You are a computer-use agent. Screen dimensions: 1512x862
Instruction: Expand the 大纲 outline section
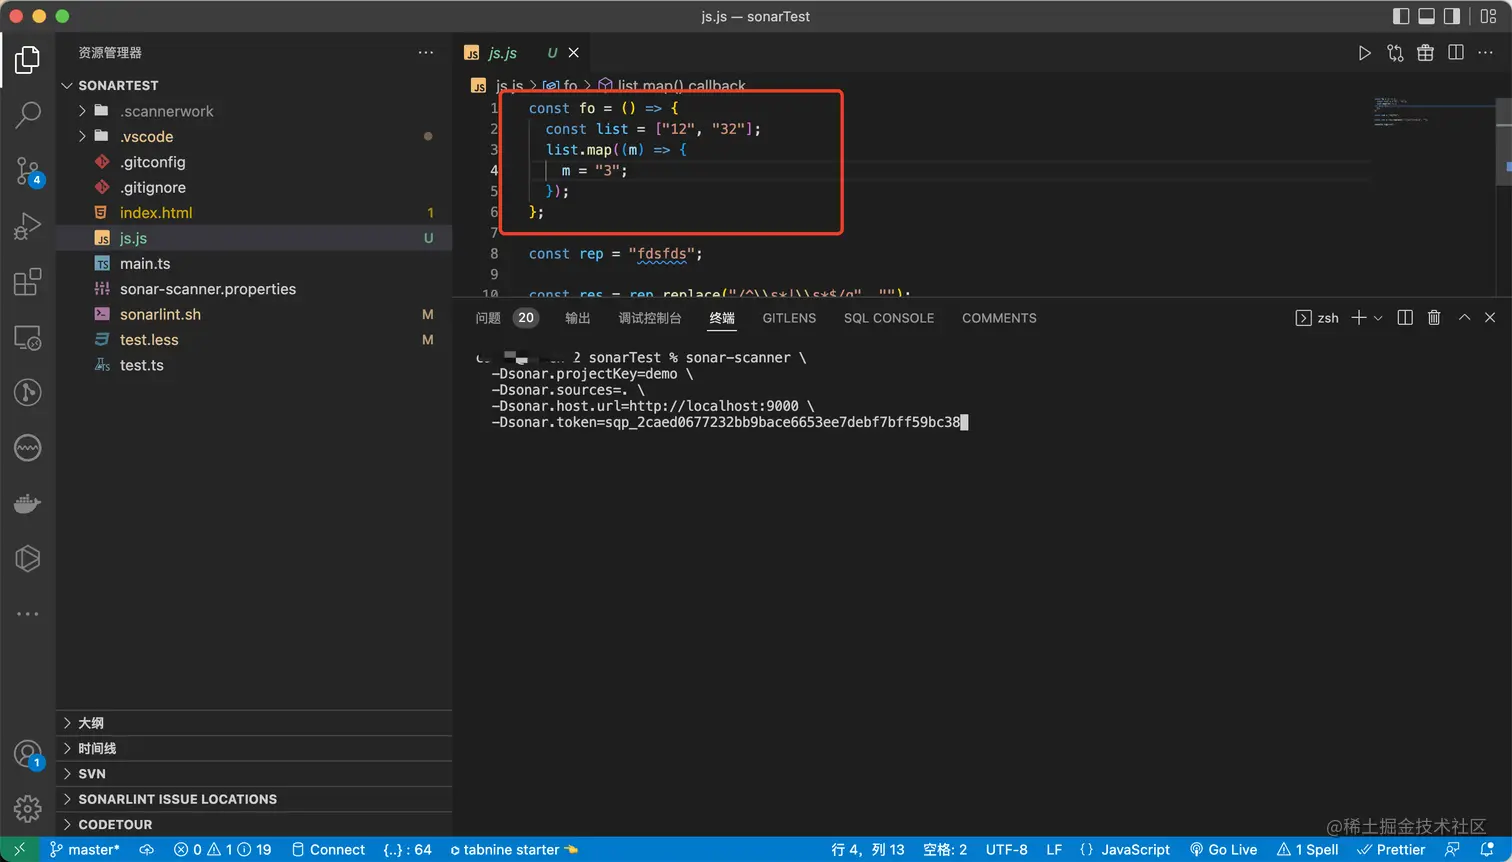tap(254, 723)
